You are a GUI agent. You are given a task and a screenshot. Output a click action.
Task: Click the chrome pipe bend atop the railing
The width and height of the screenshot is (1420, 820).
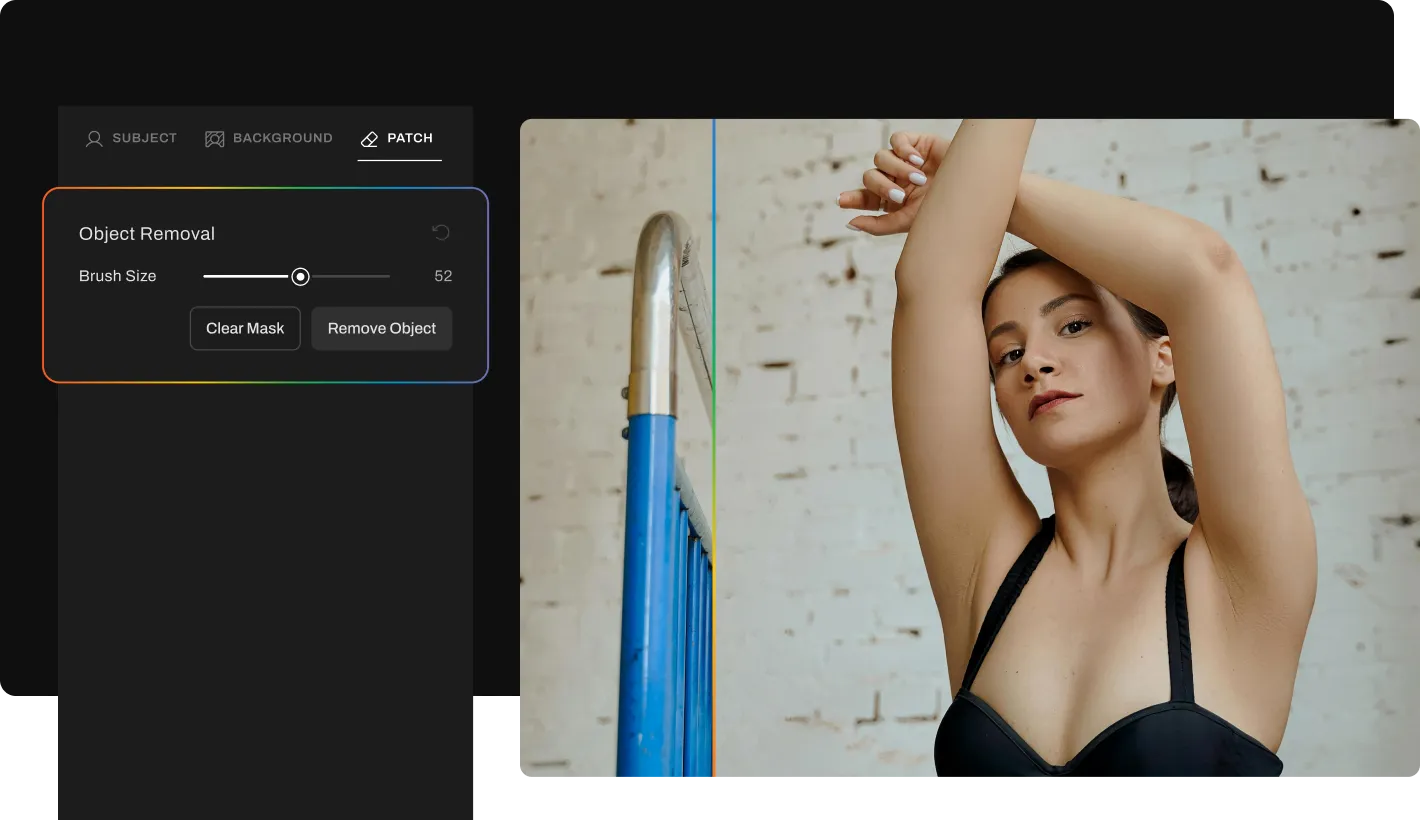click(x=662, y=250)
